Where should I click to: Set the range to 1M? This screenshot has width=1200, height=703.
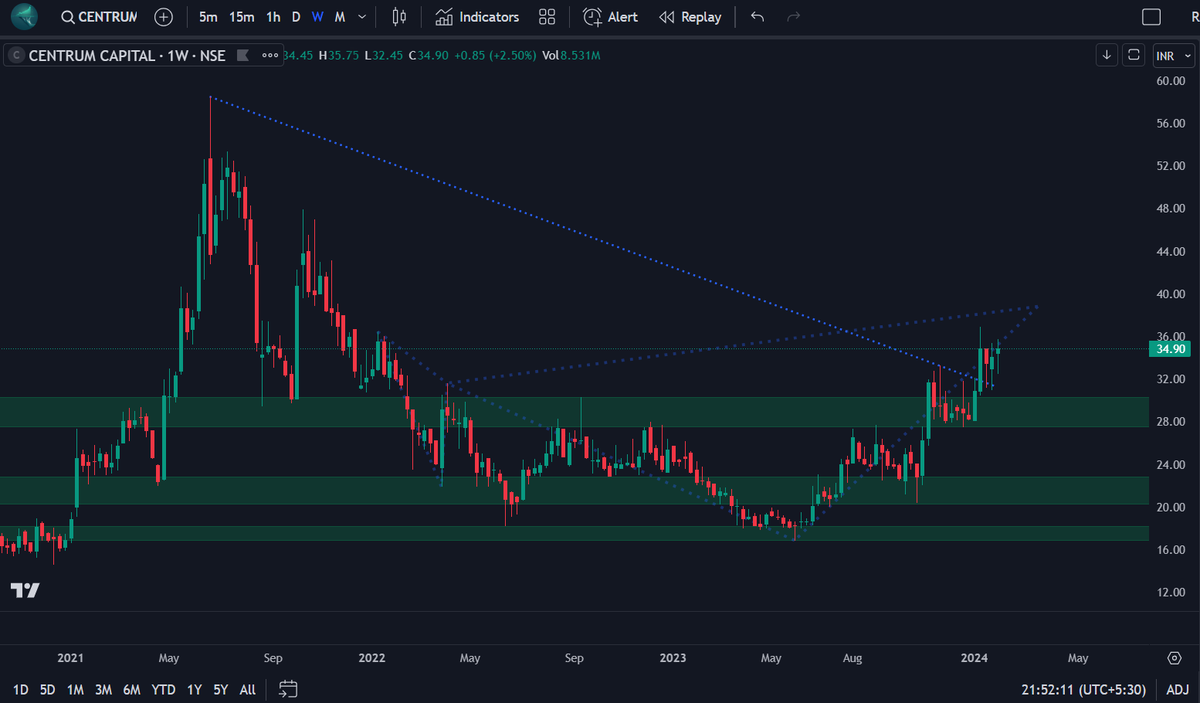click(x=75, y=689)
